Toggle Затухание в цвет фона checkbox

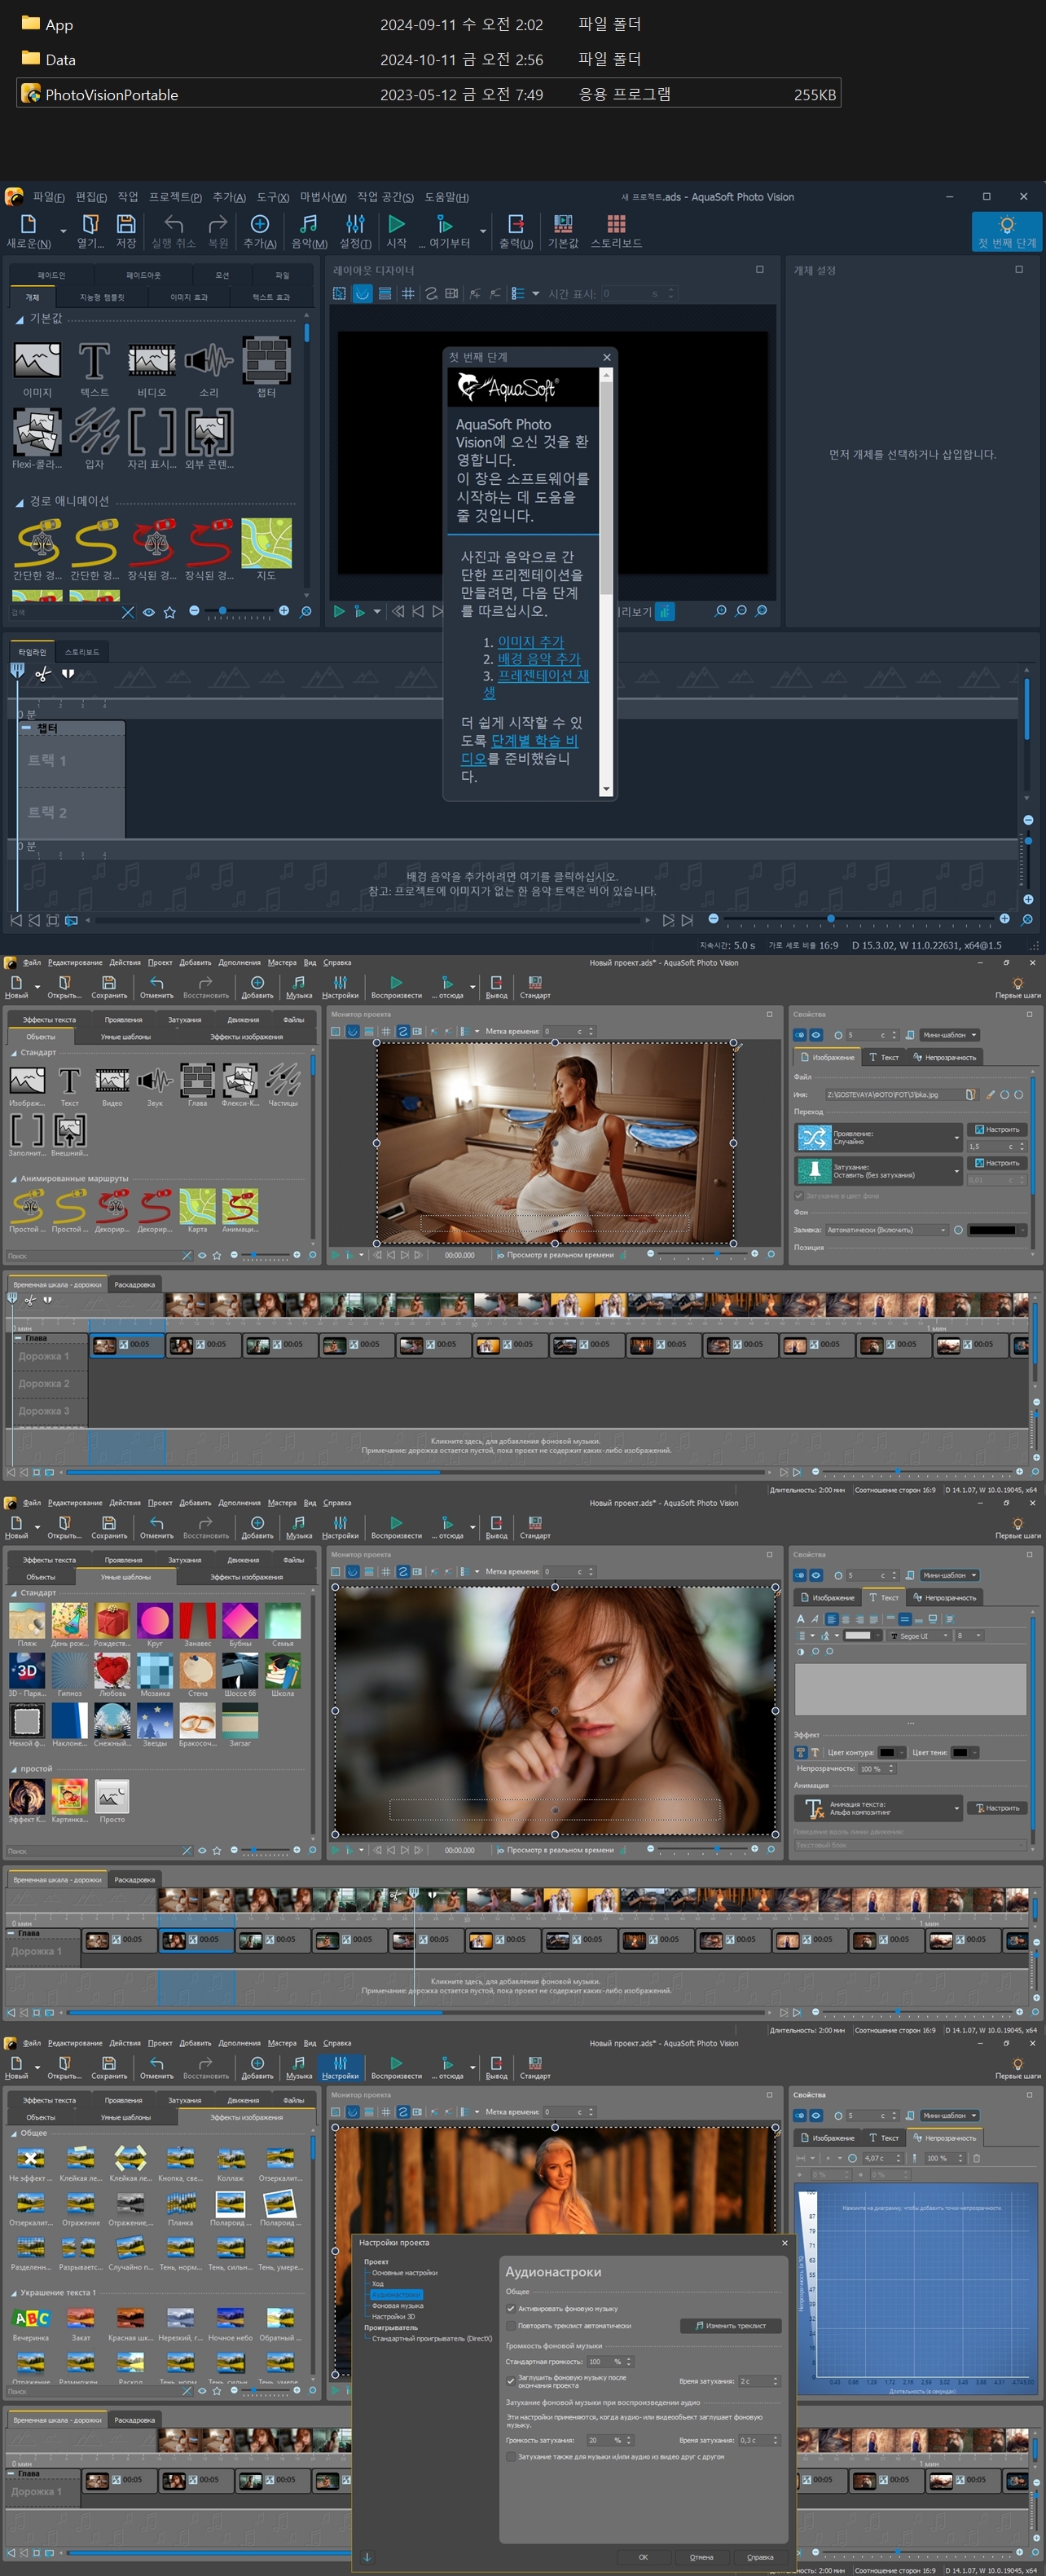click(x=799, y=1196)
